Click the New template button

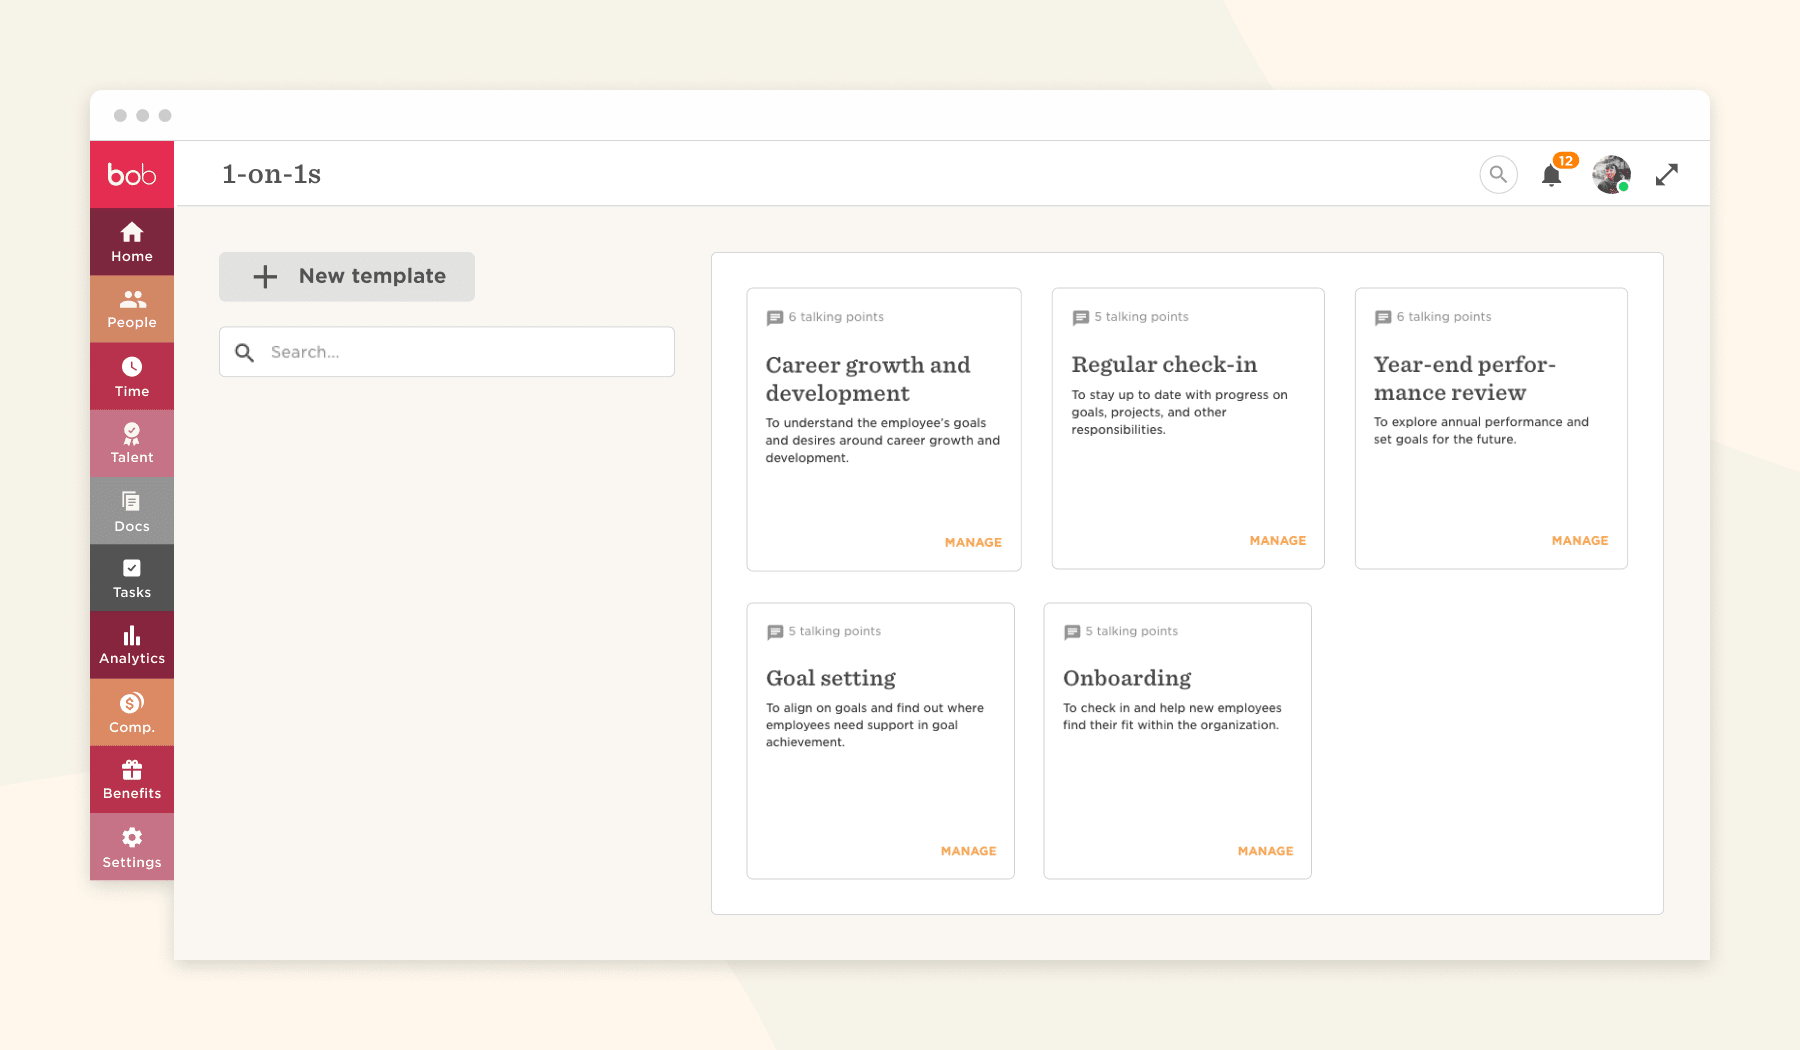point(347,277)
